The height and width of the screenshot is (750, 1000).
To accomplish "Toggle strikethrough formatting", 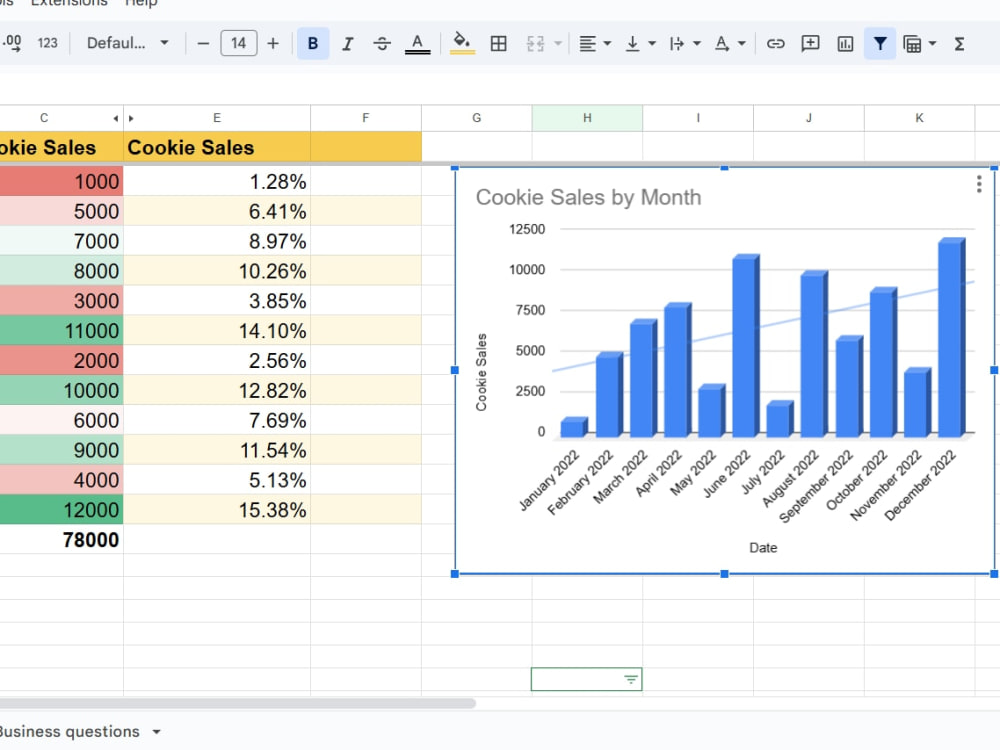I will (x=382, y=43).
